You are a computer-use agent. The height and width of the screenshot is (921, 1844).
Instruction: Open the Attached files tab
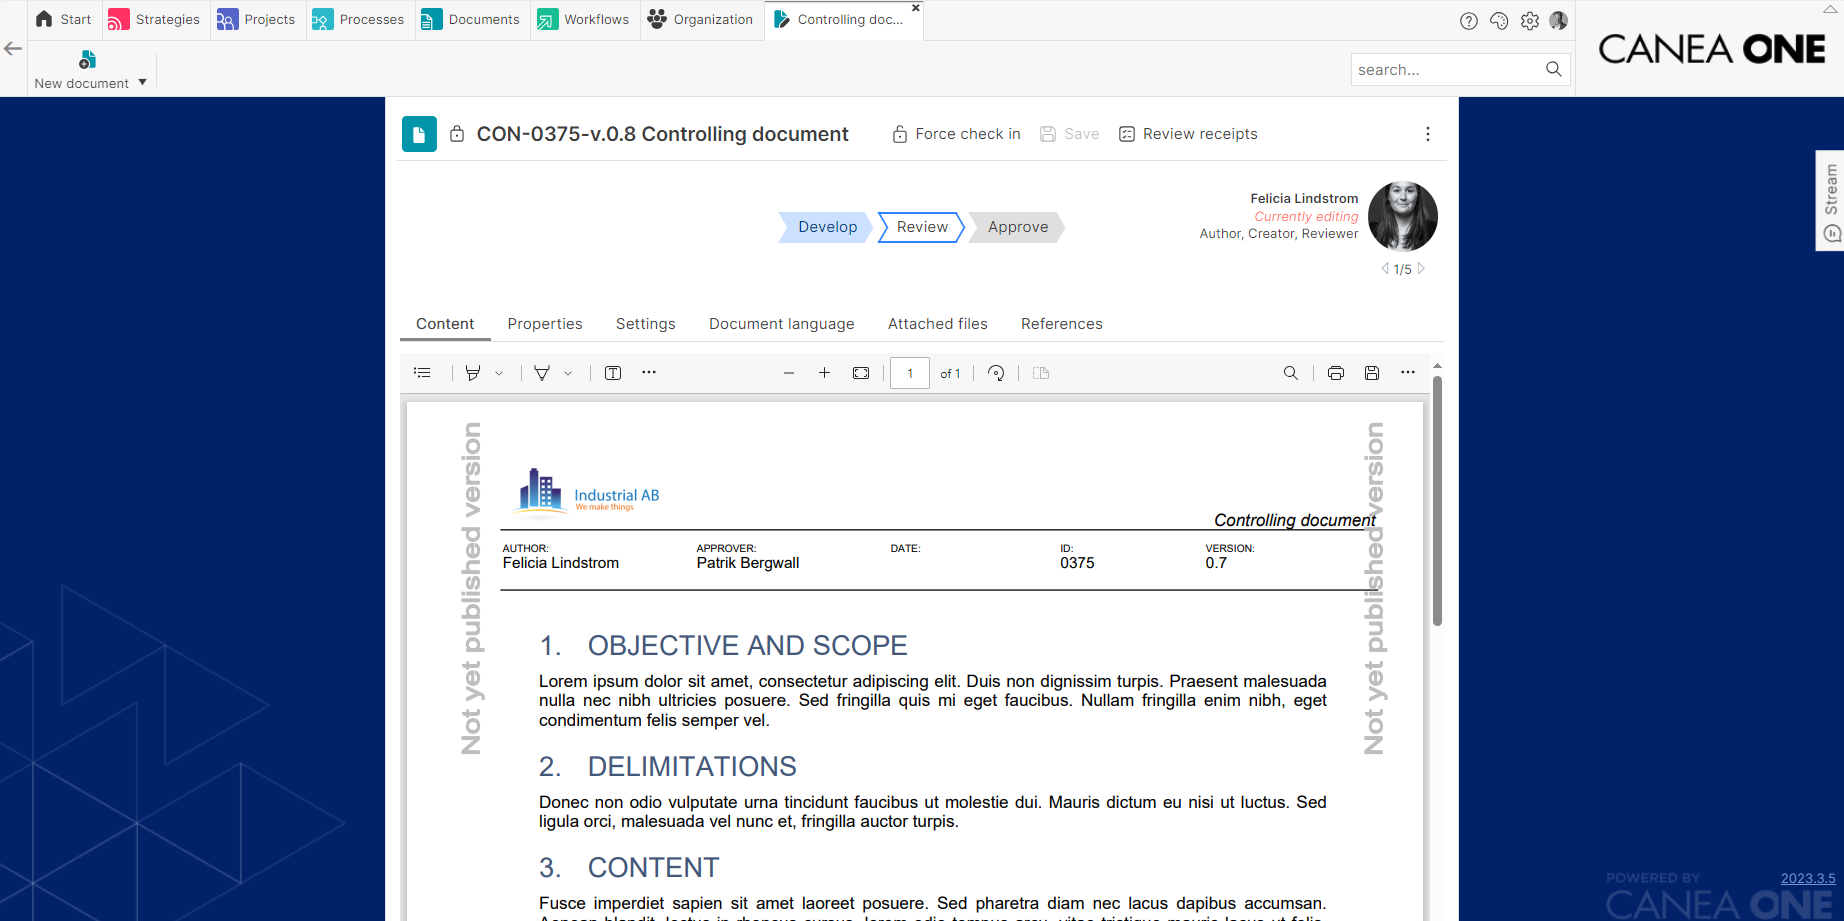[x=937, y=324]
